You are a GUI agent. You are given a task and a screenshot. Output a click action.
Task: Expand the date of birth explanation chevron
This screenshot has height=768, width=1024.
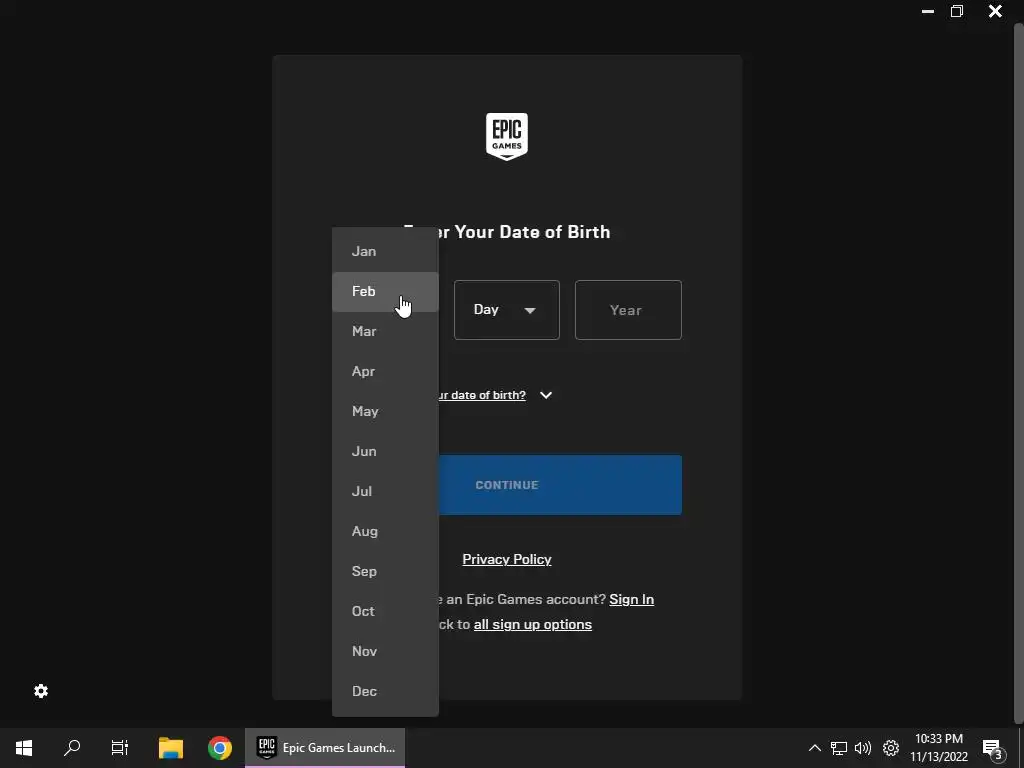546,395
